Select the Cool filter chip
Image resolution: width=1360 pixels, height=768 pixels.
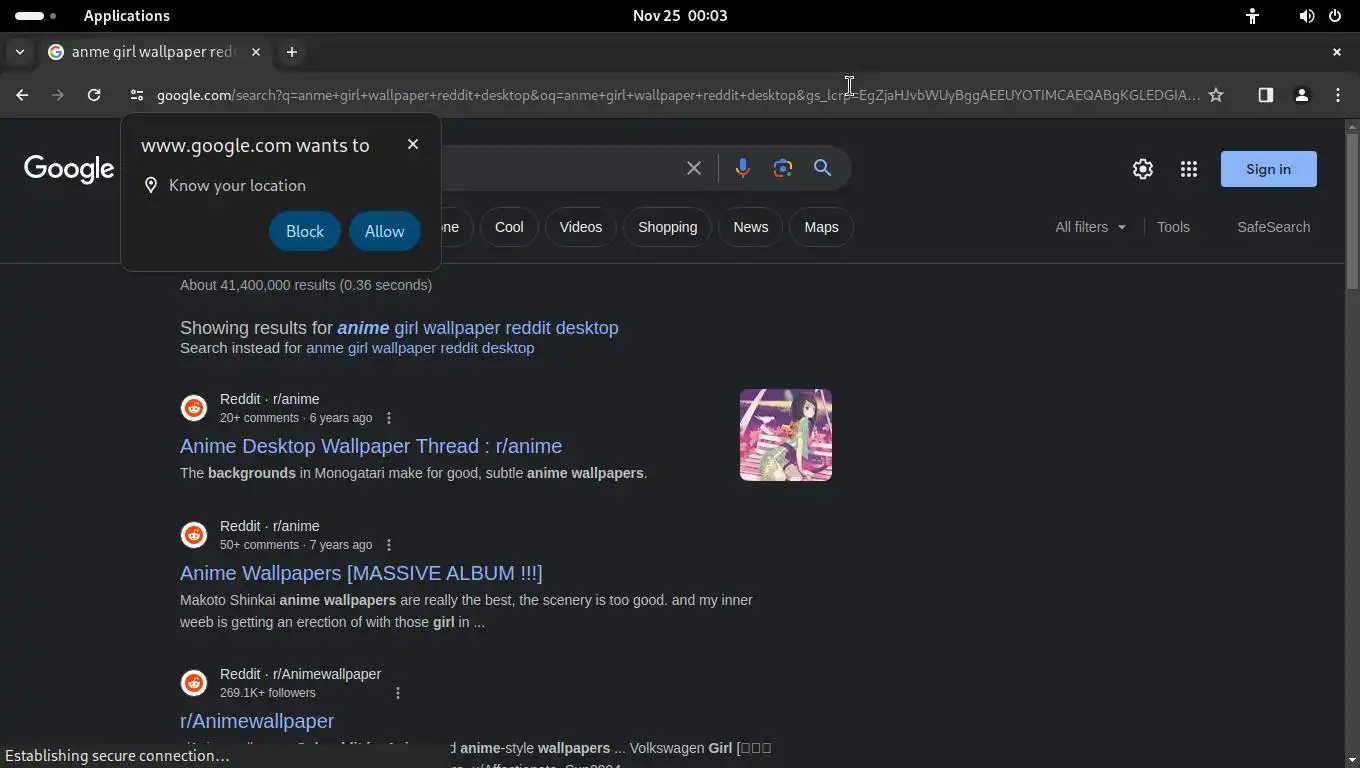[x=509, y=227]
